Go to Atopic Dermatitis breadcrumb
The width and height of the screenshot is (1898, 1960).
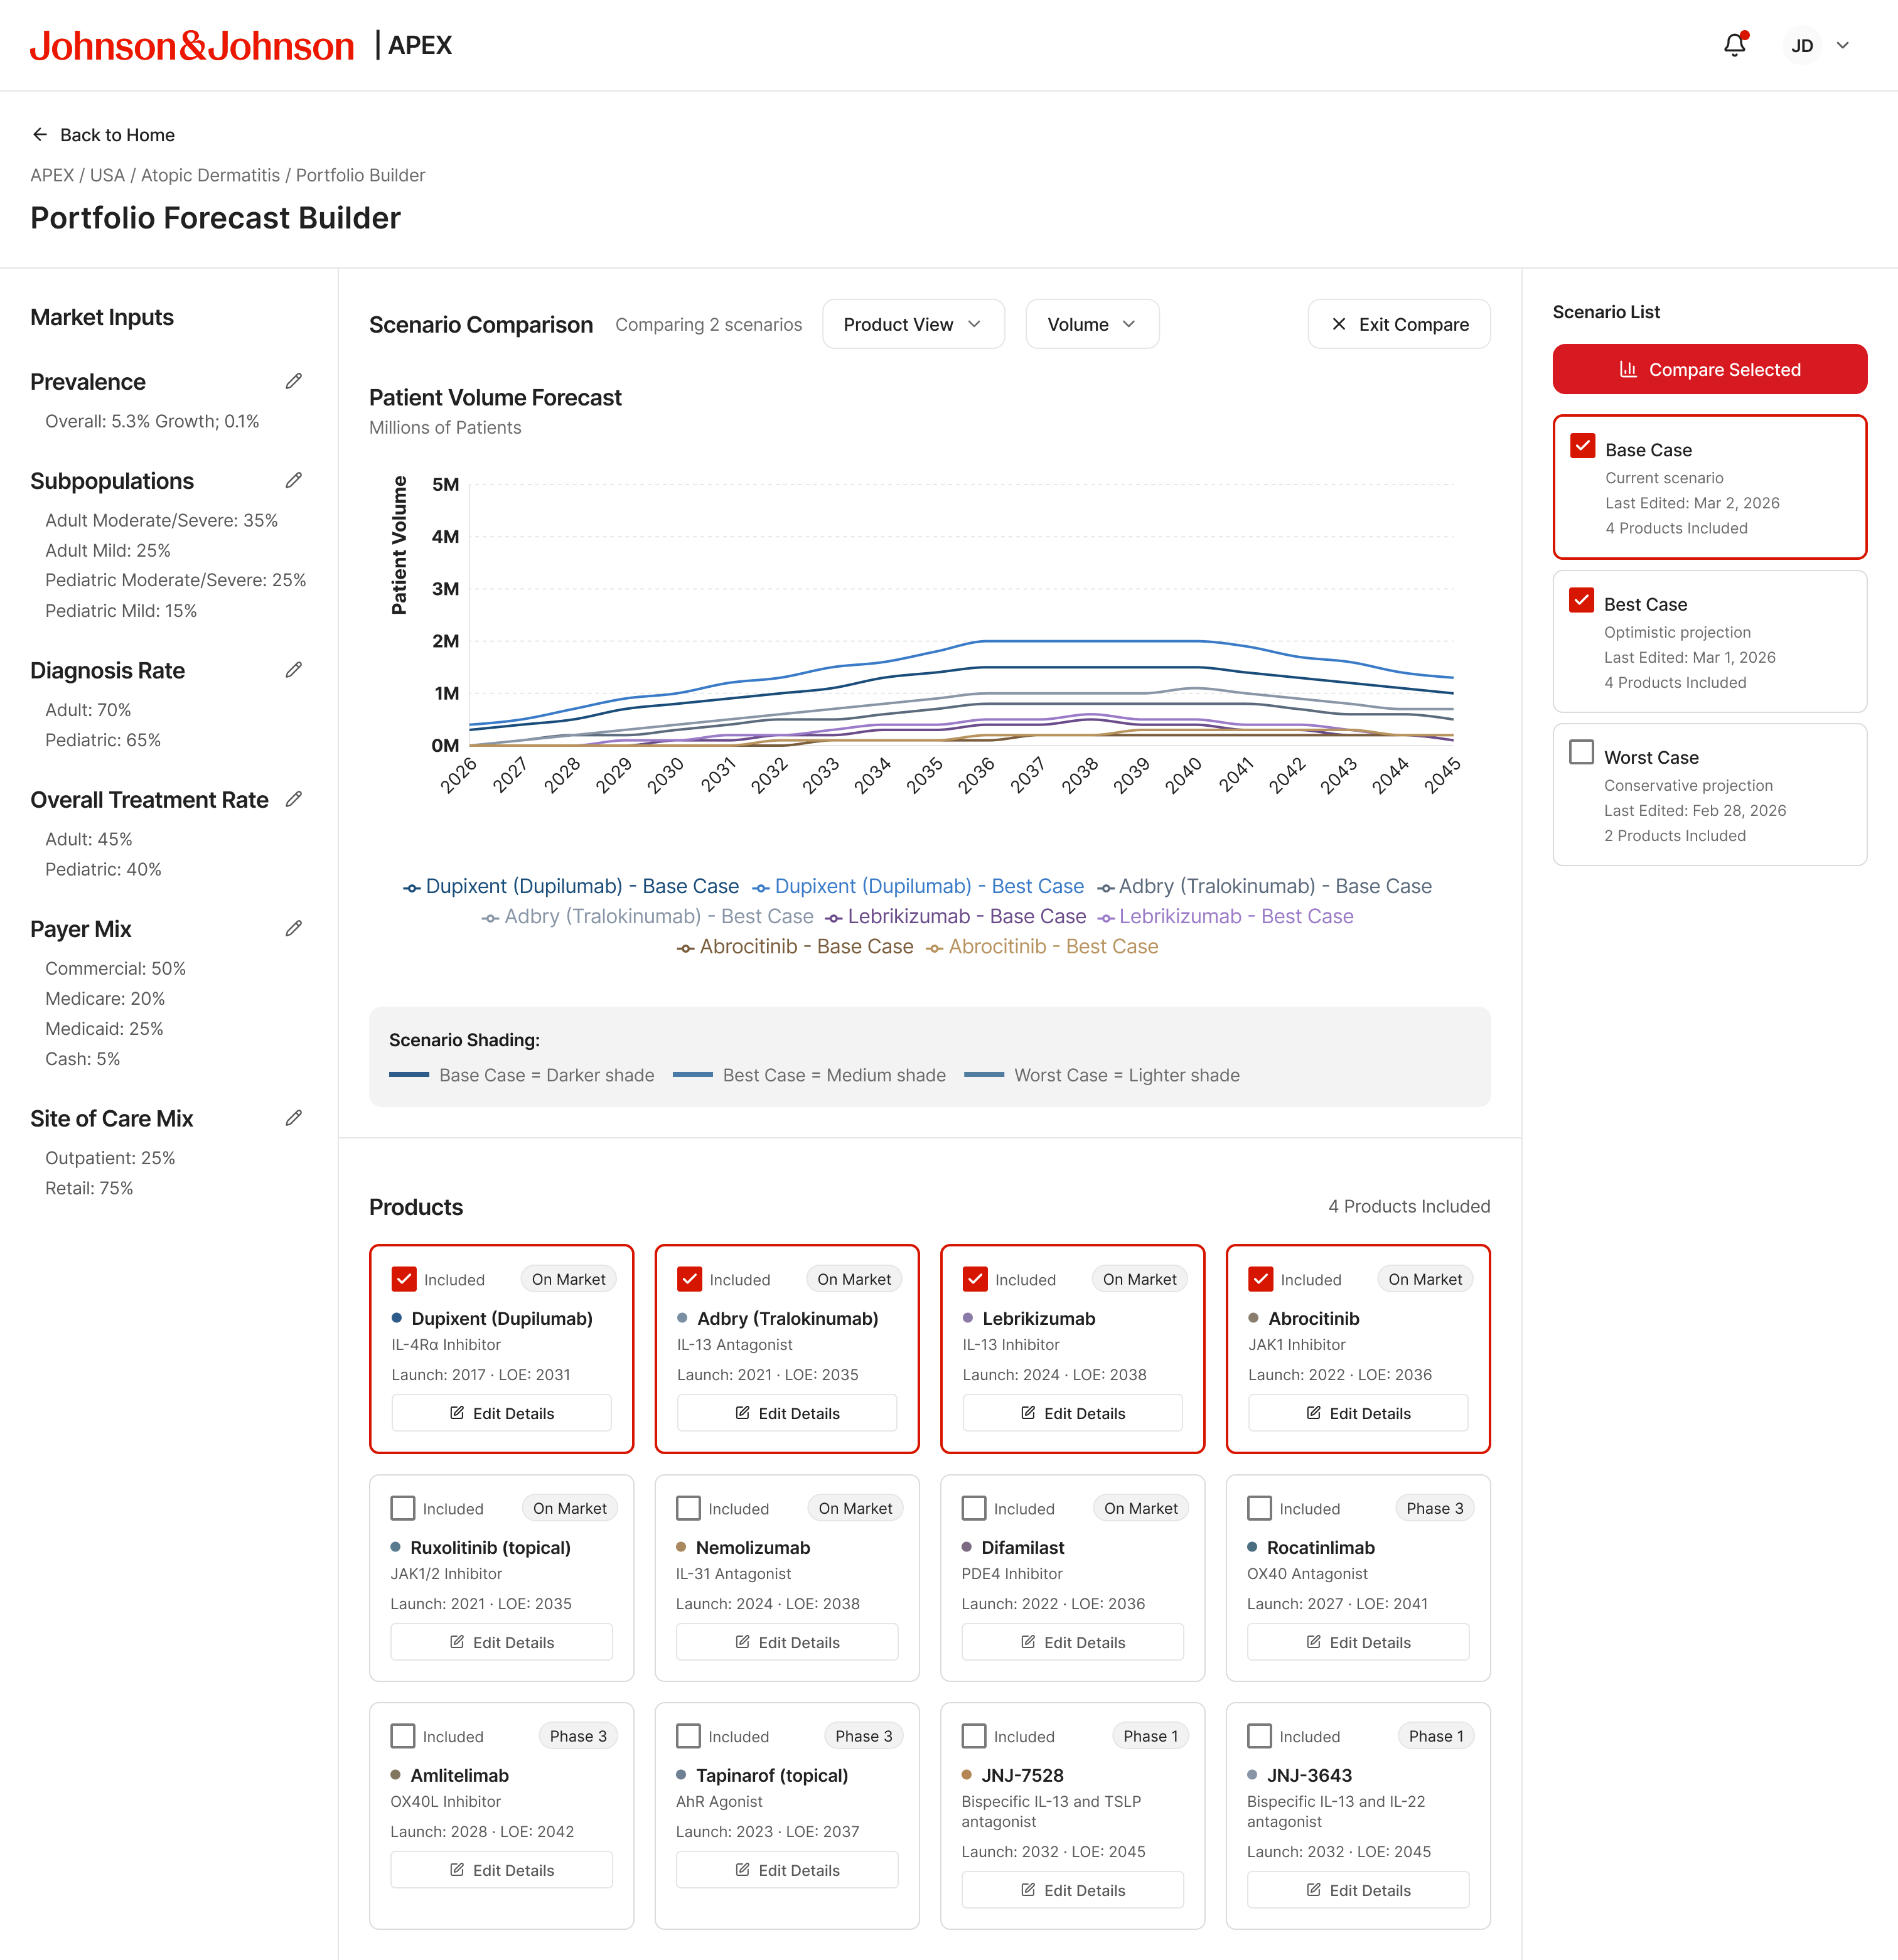pos(210,175)
